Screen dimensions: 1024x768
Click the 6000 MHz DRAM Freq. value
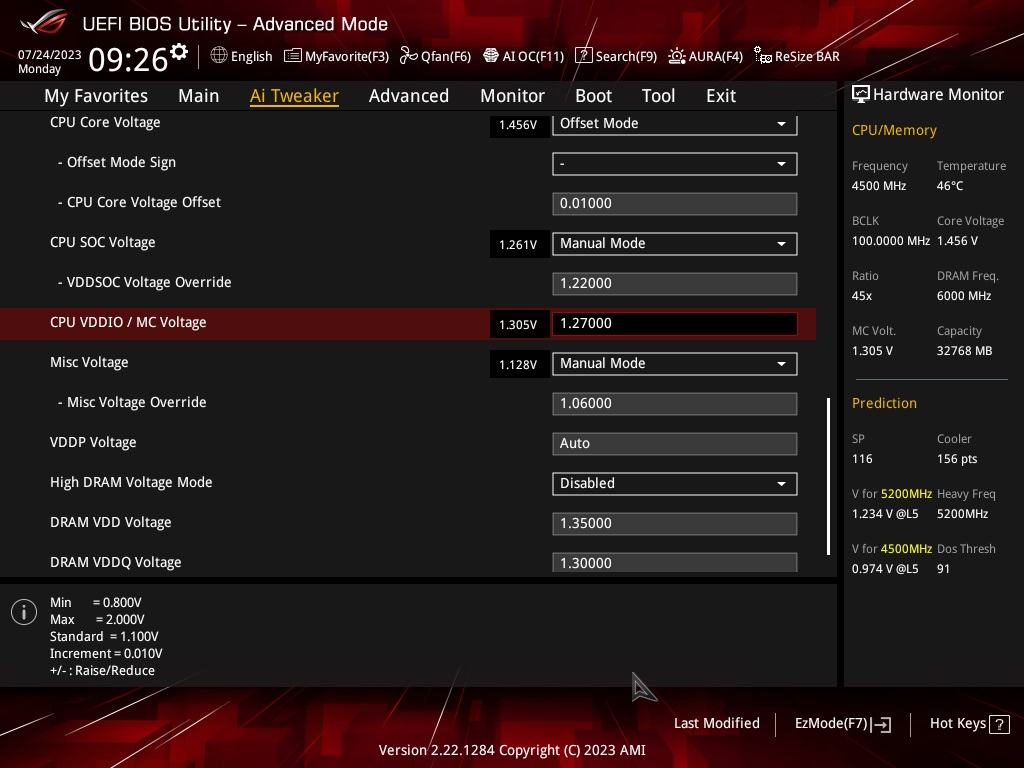point(964,296)
